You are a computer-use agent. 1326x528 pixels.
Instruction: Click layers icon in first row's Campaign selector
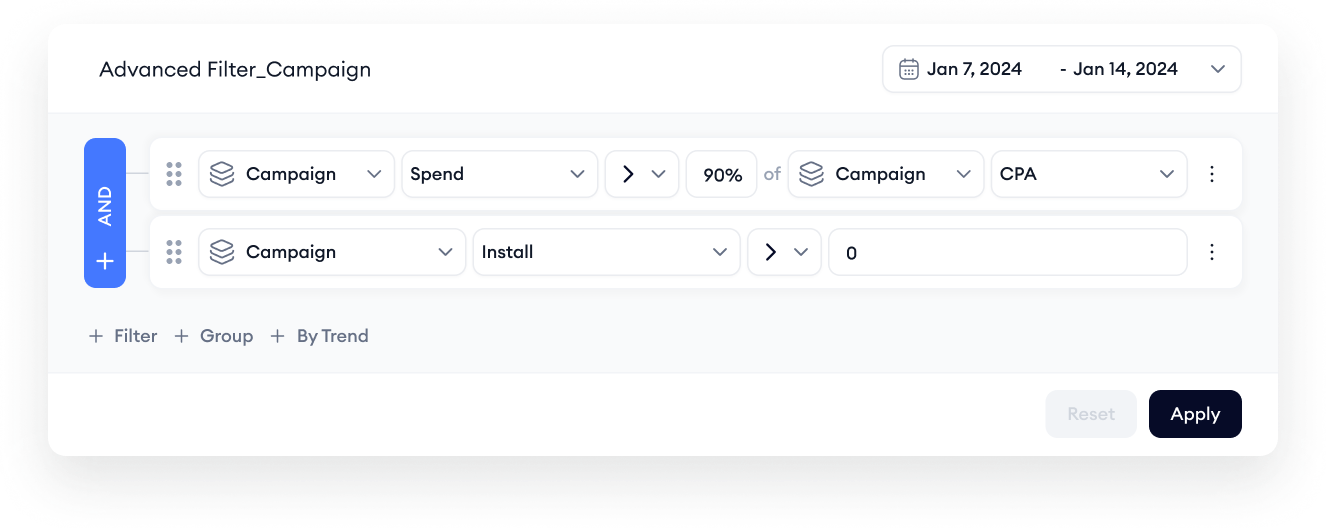(222, 174)
